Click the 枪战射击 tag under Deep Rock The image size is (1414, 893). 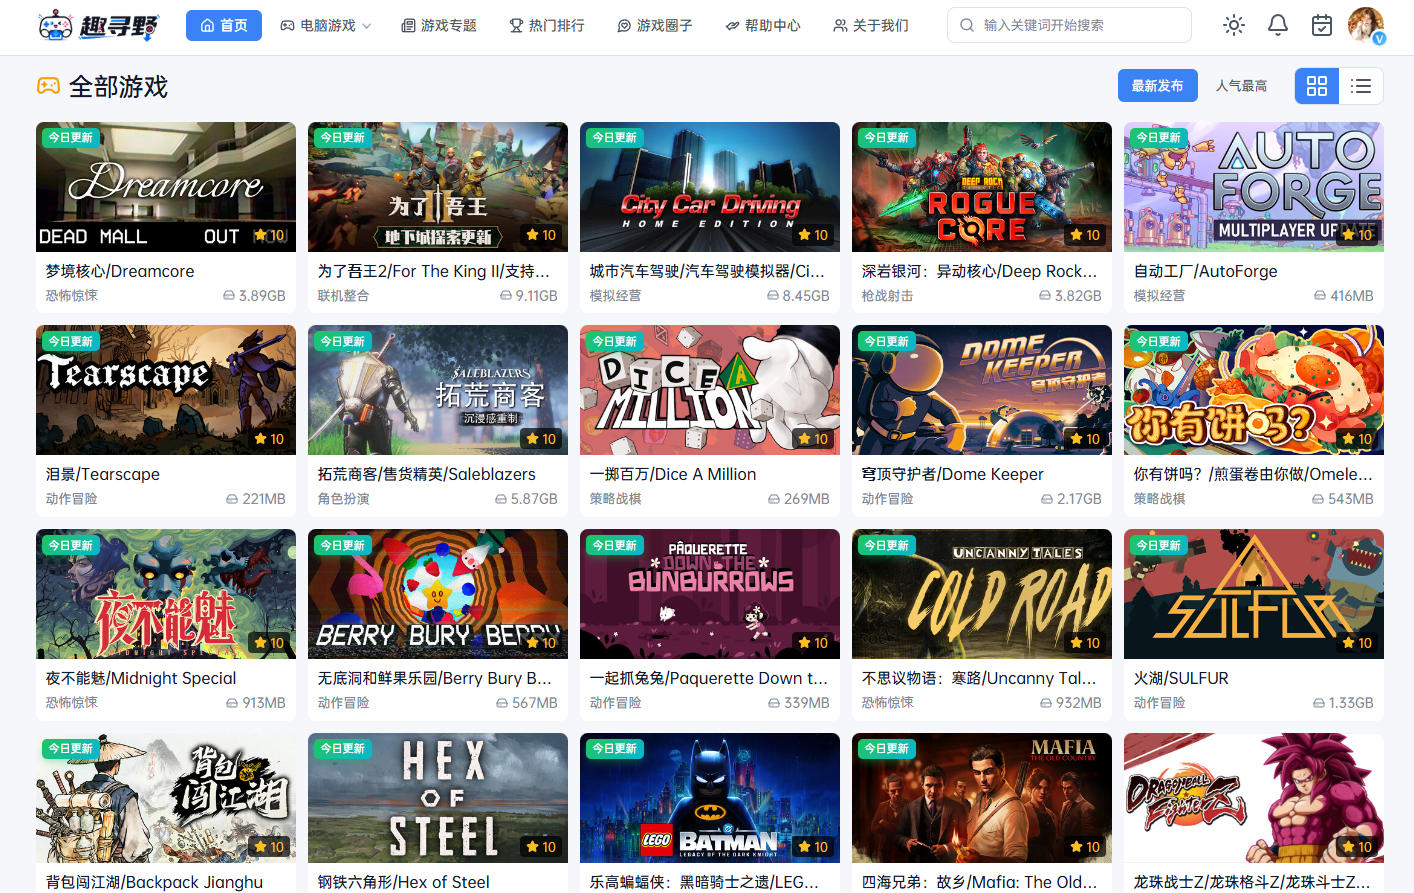coord(887,296)
